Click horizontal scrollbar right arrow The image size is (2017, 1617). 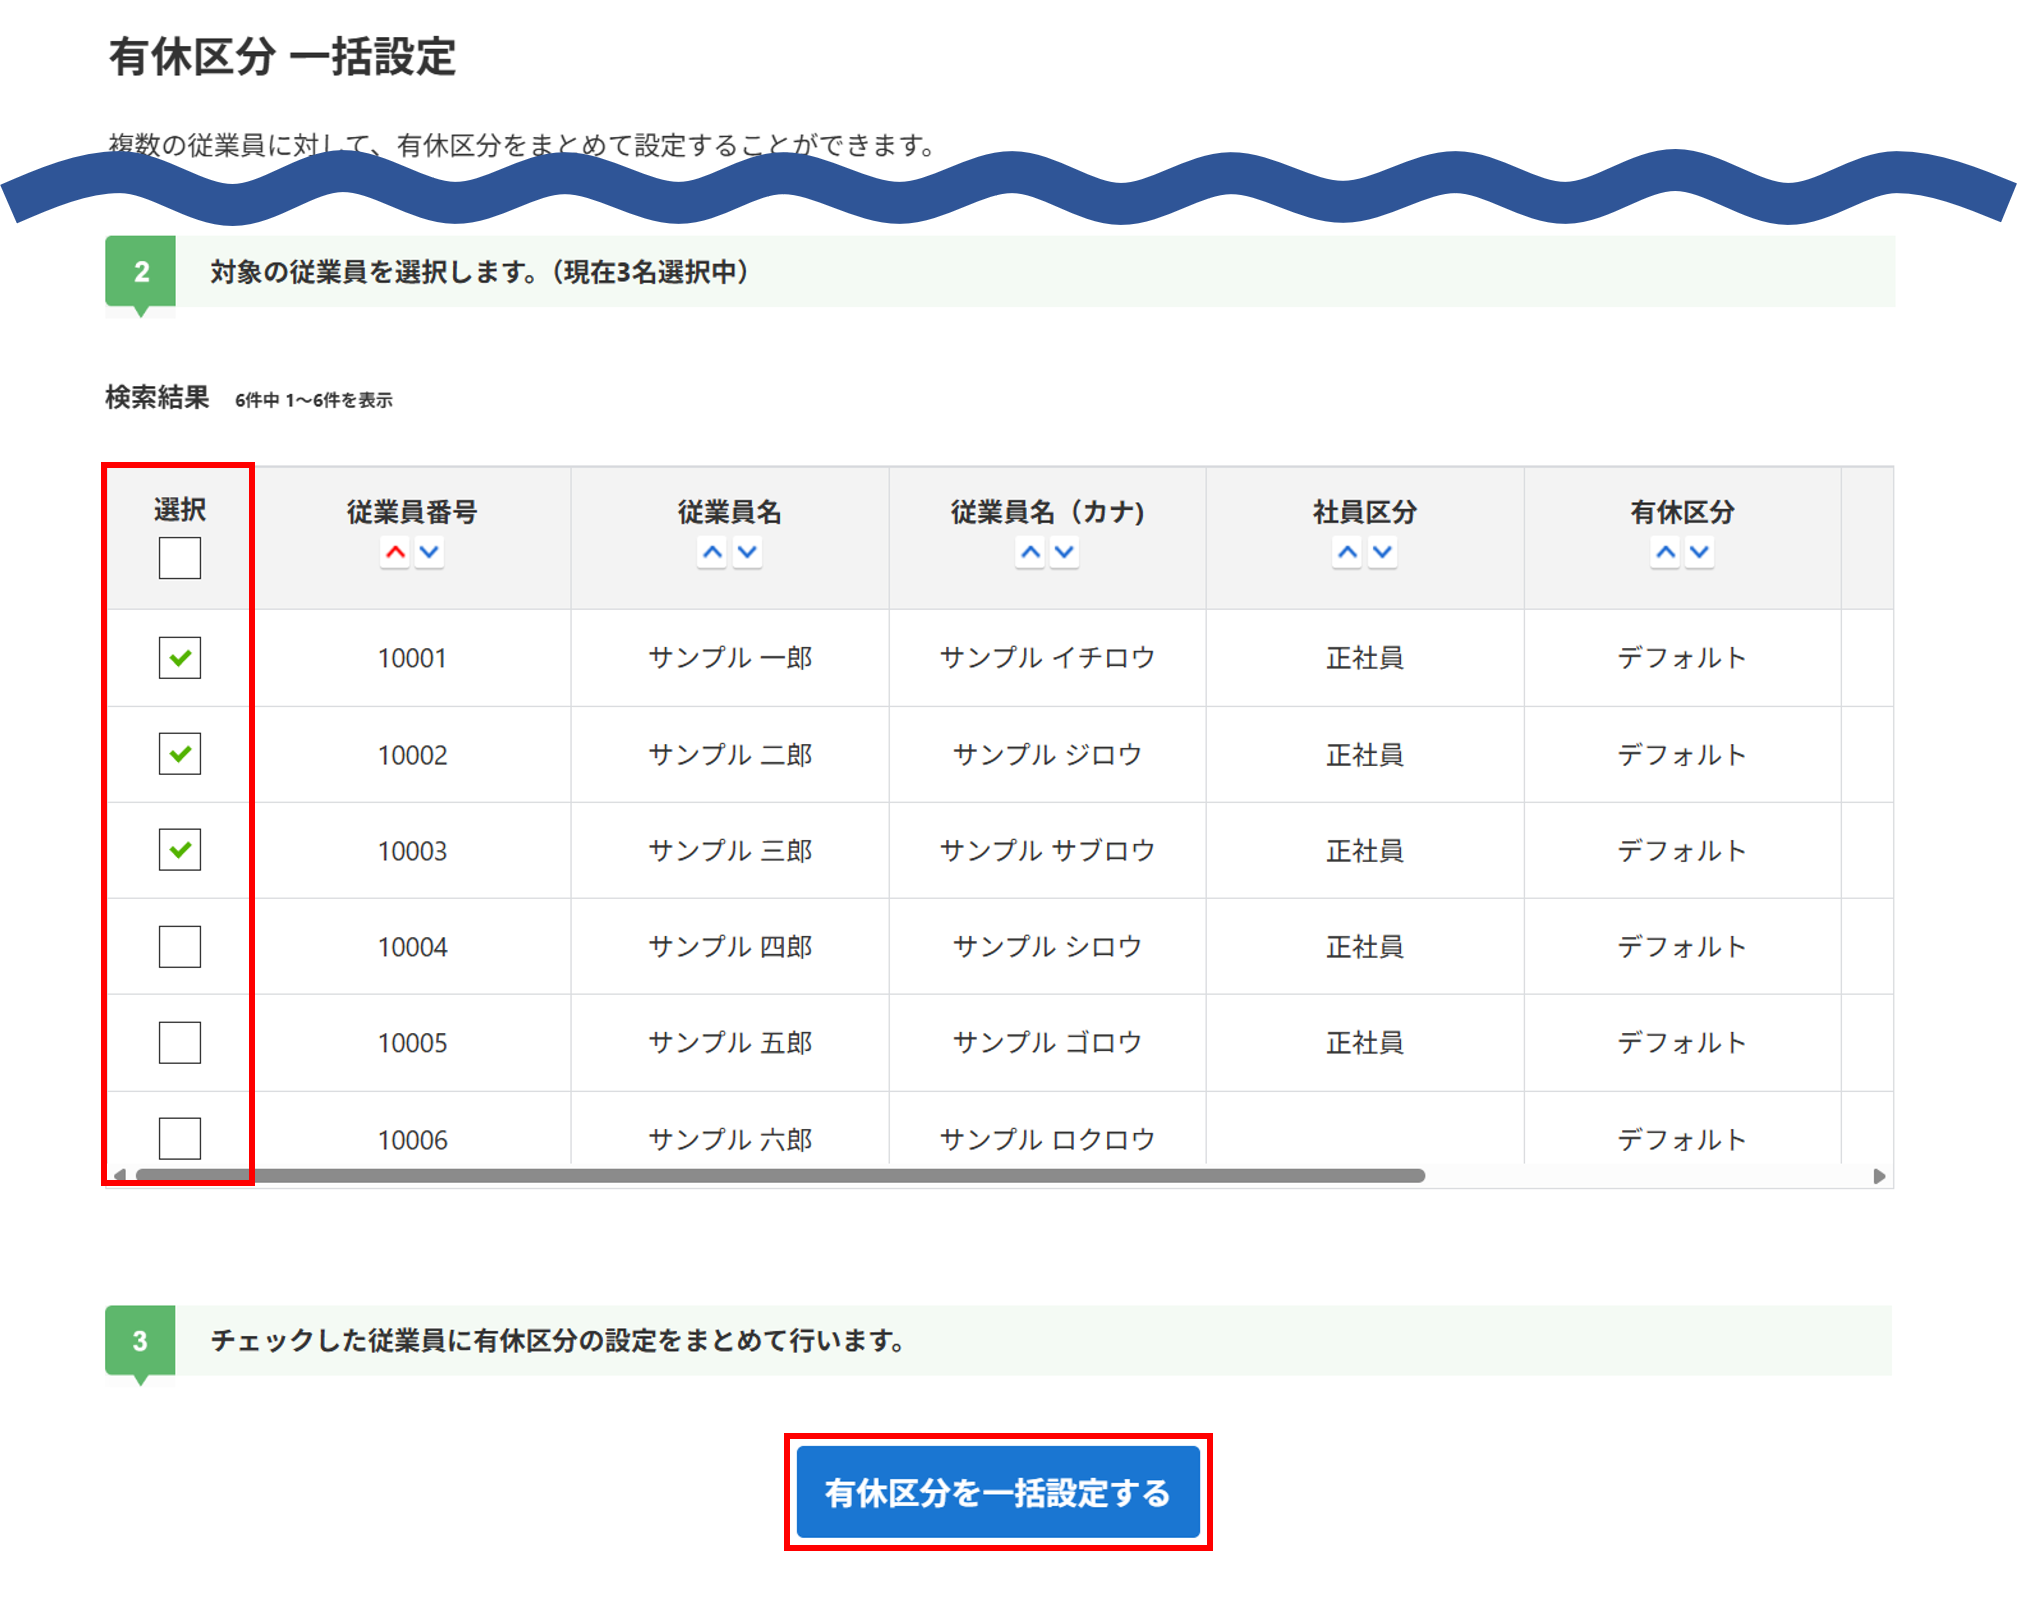pos(1879,1176)
